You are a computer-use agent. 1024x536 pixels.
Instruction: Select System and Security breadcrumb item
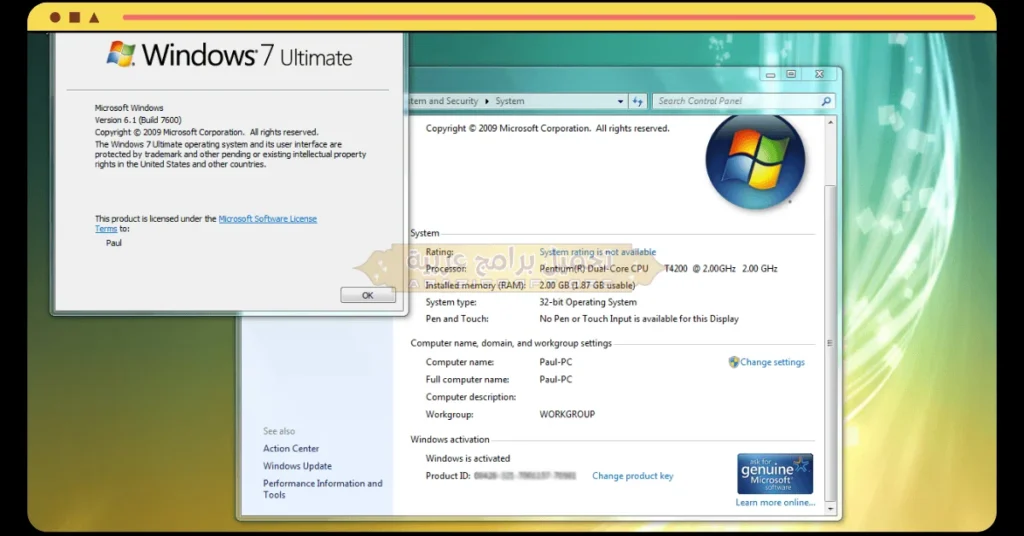tap(442, 101)
